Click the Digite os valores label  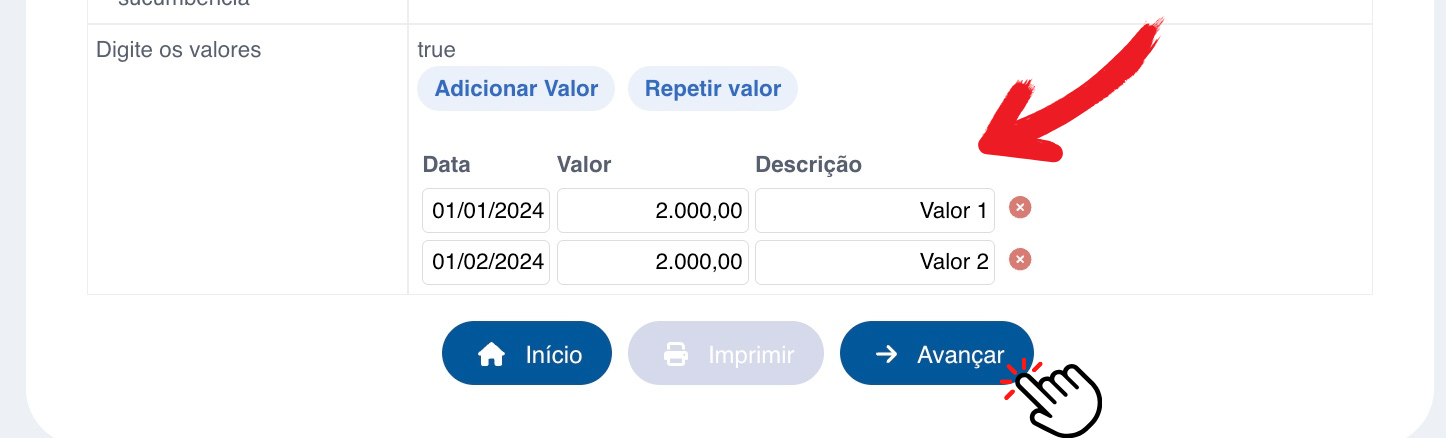178,49
